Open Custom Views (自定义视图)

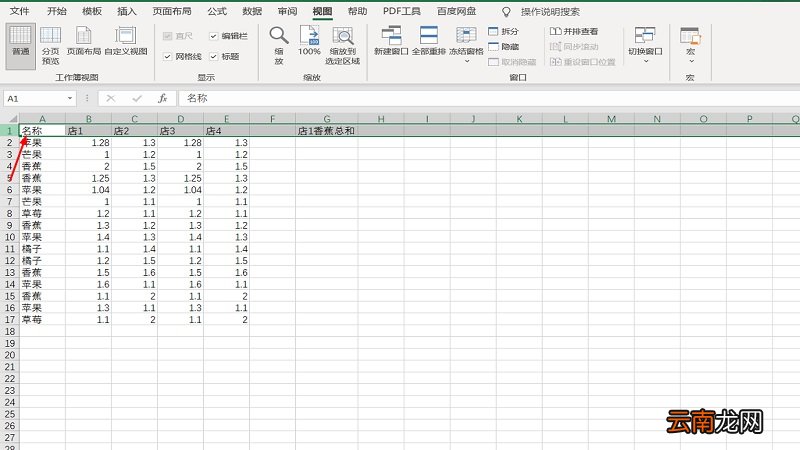126,42
